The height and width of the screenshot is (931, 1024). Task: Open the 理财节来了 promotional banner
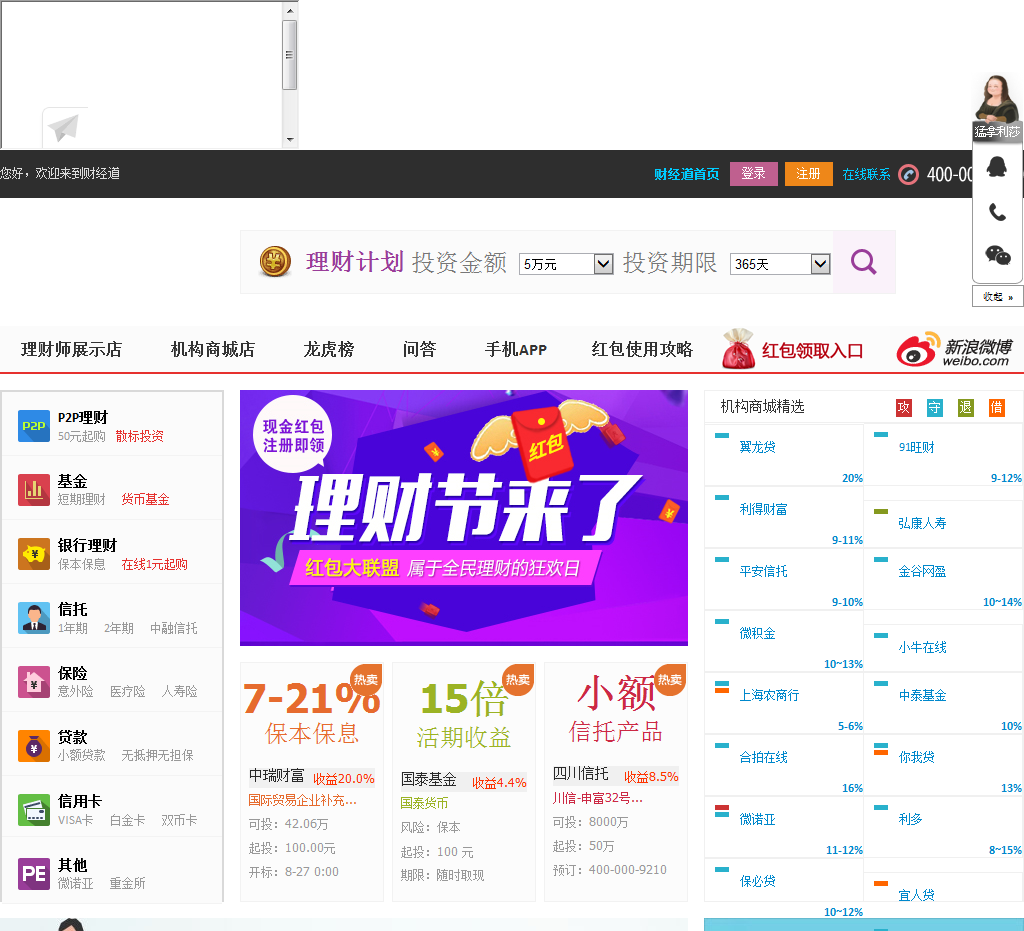pyautogui.click(x=464, y=518)
